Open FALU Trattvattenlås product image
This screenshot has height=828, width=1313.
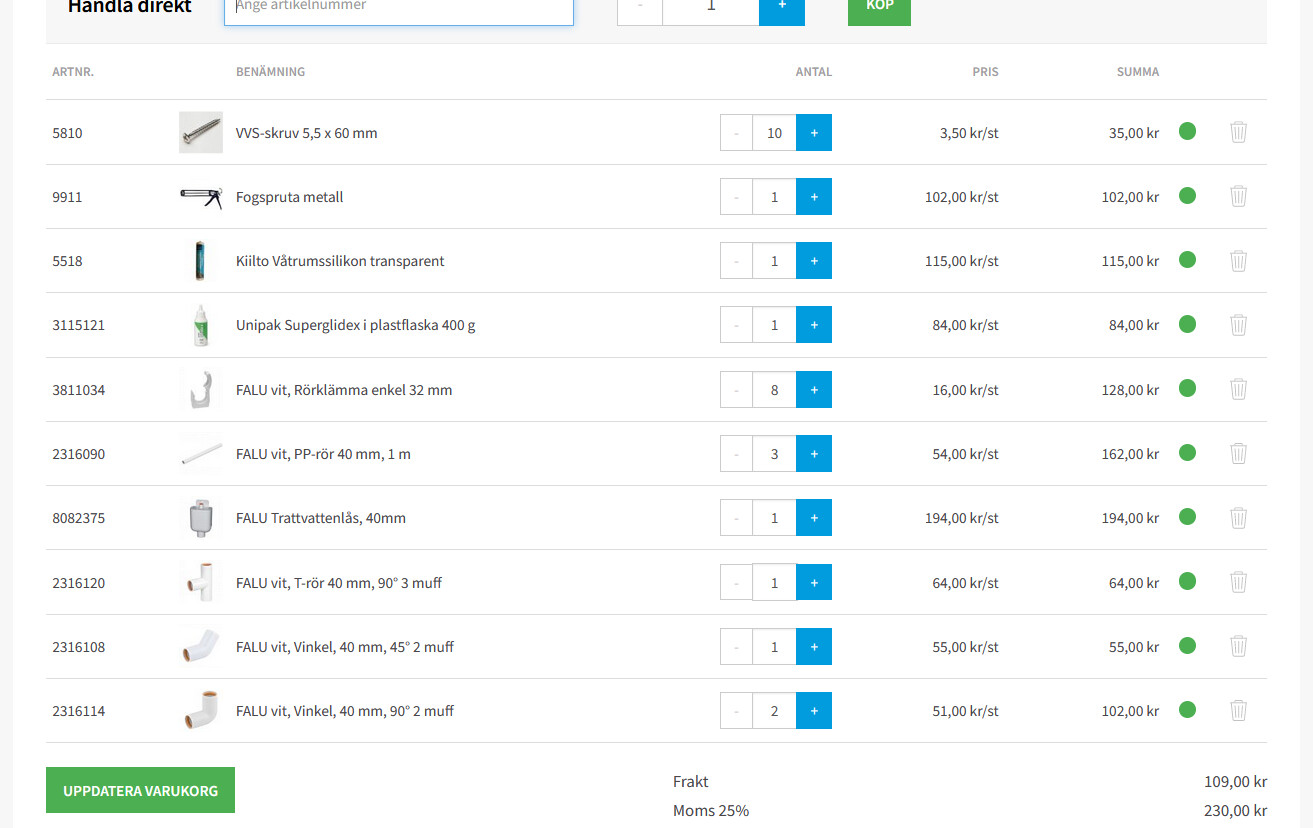tap(201, 518)
